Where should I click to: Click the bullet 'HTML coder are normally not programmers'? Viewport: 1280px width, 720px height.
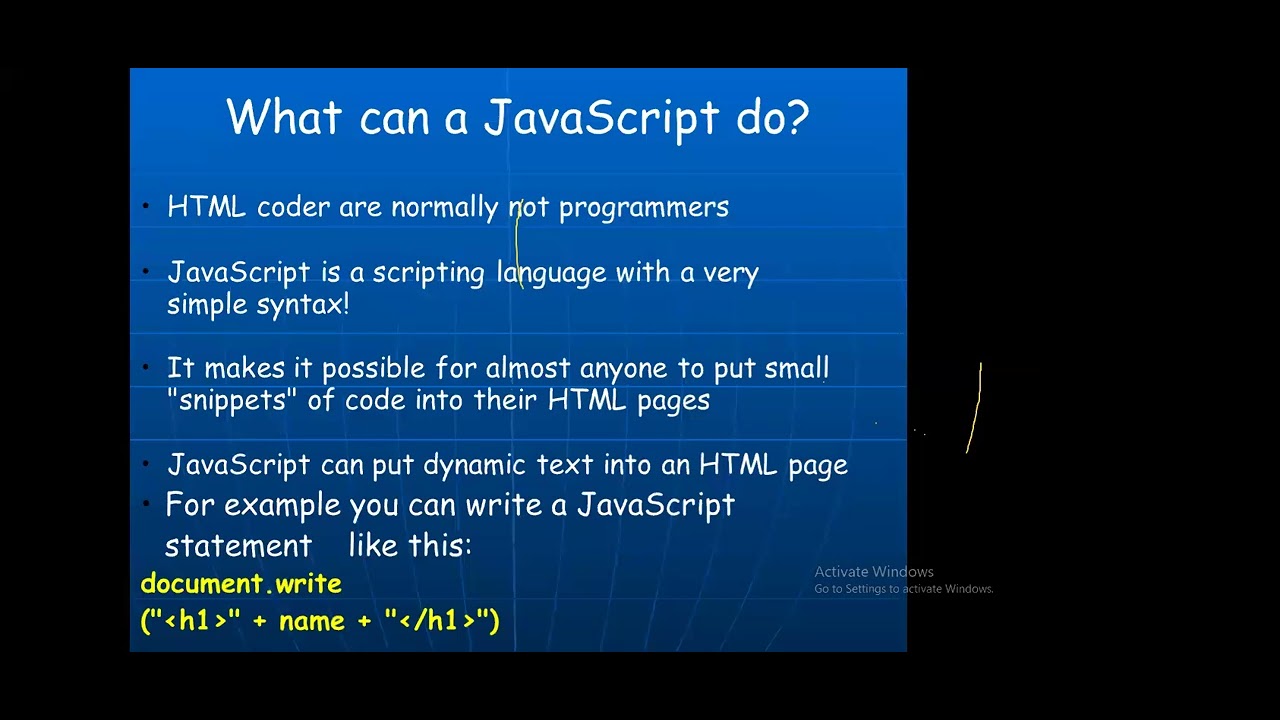point(448,208)
